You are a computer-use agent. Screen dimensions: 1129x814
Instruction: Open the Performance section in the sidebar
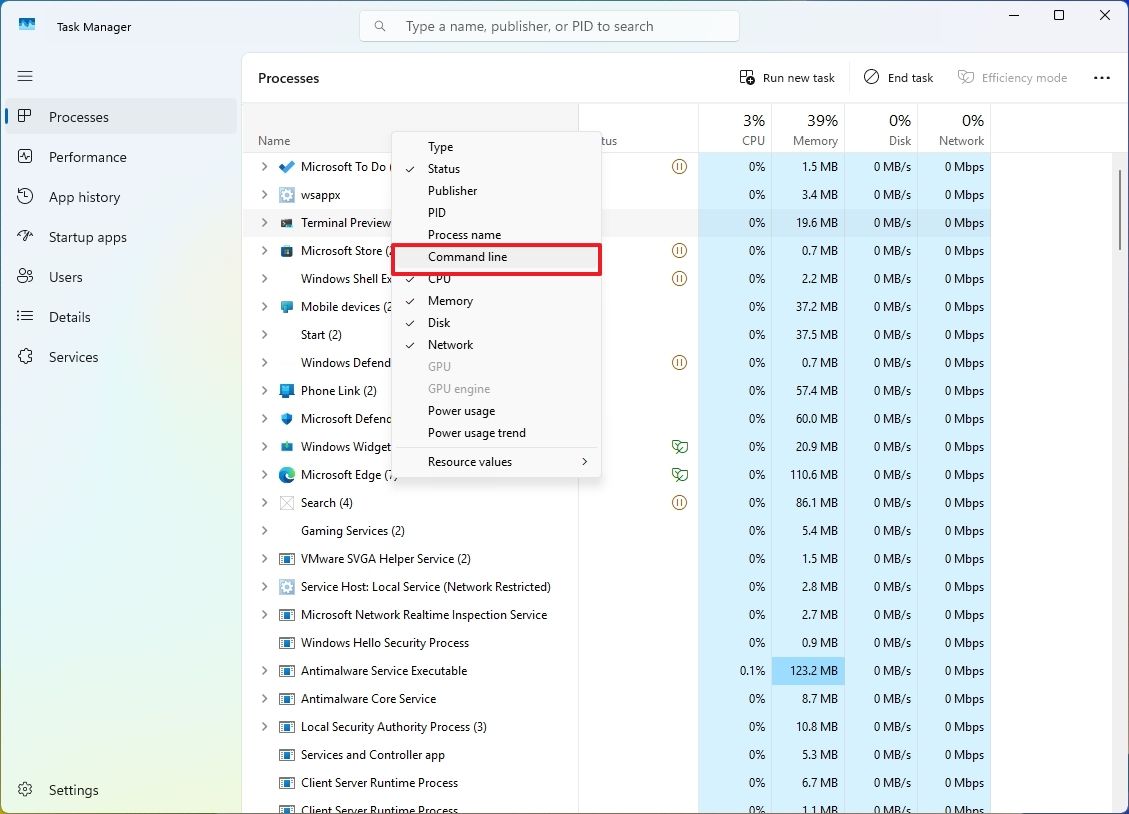click(x=87, y=157)
